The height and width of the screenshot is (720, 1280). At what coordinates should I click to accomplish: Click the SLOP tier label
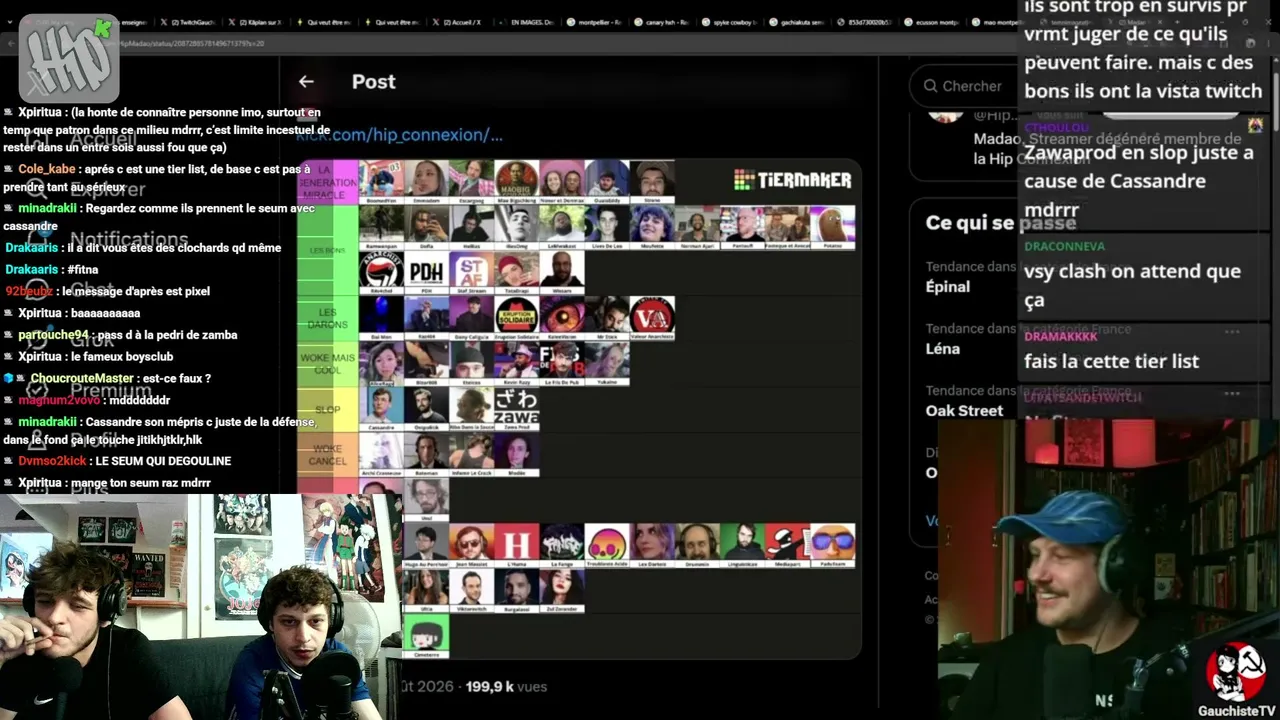(x=327, y=409)
